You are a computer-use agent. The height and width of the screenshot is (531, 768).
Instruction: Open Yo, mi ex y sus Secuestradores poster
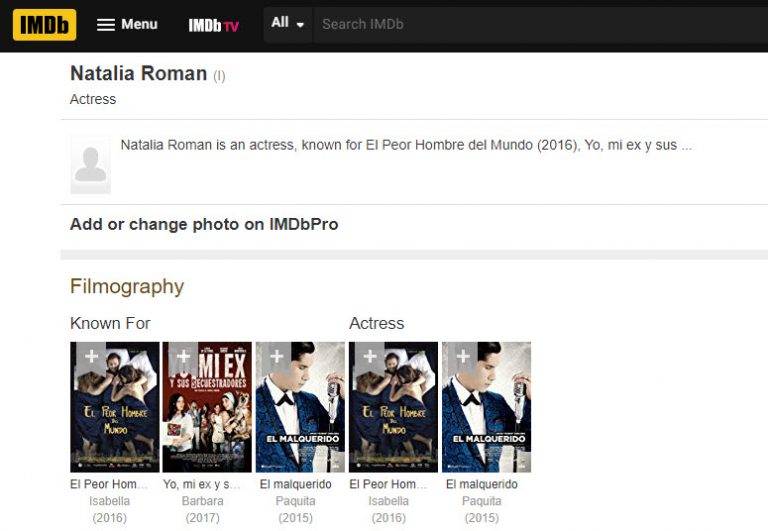[207, 407]
